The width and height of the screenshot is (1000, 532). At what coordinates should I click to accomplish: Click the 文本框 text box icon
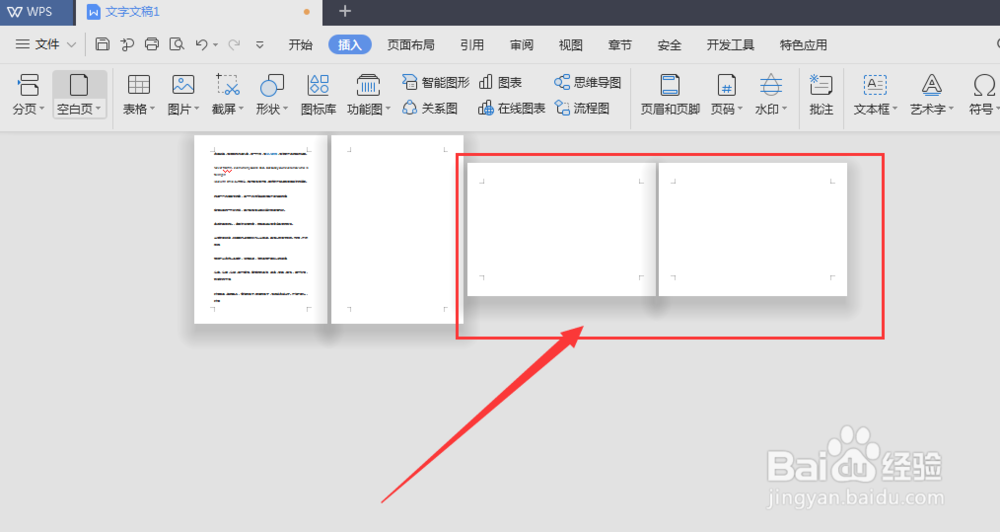click(x=875, y=84)
